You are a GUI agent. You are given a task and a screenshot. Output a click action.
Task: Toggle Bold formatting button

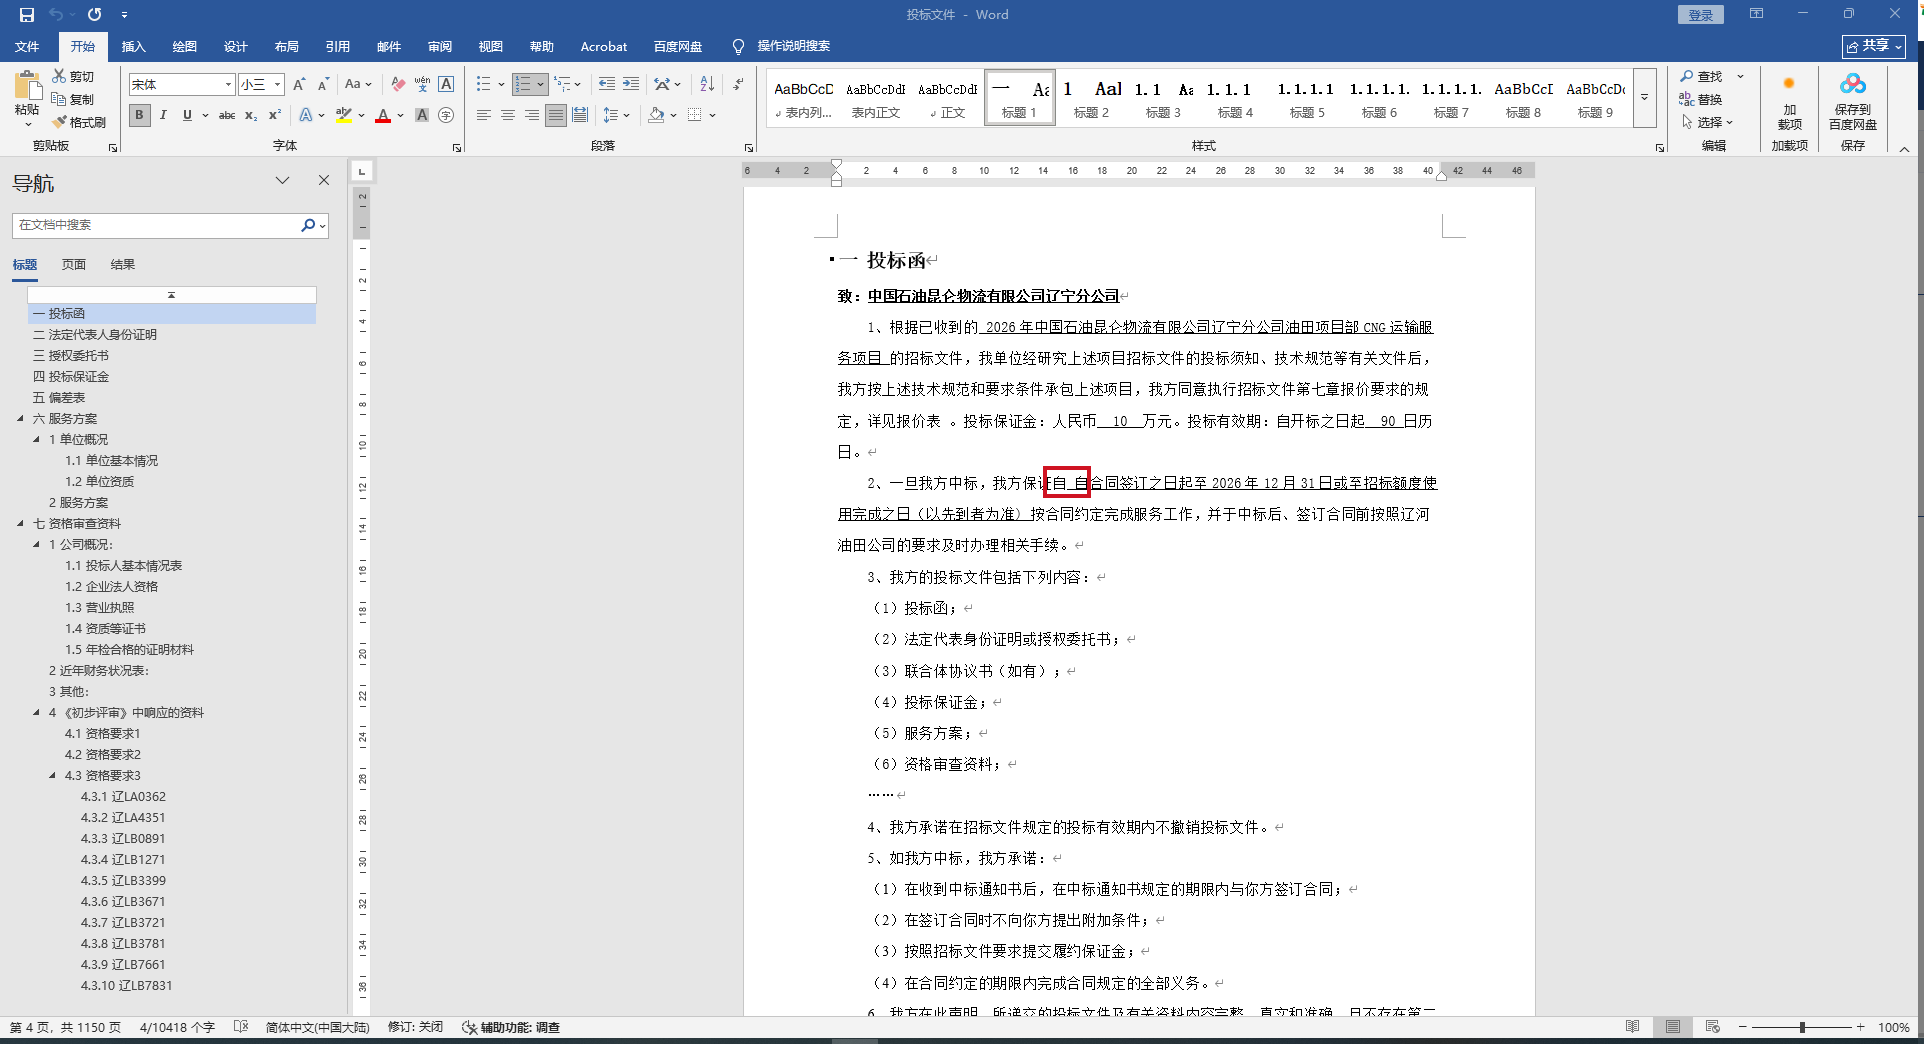[x=139, y=115]
